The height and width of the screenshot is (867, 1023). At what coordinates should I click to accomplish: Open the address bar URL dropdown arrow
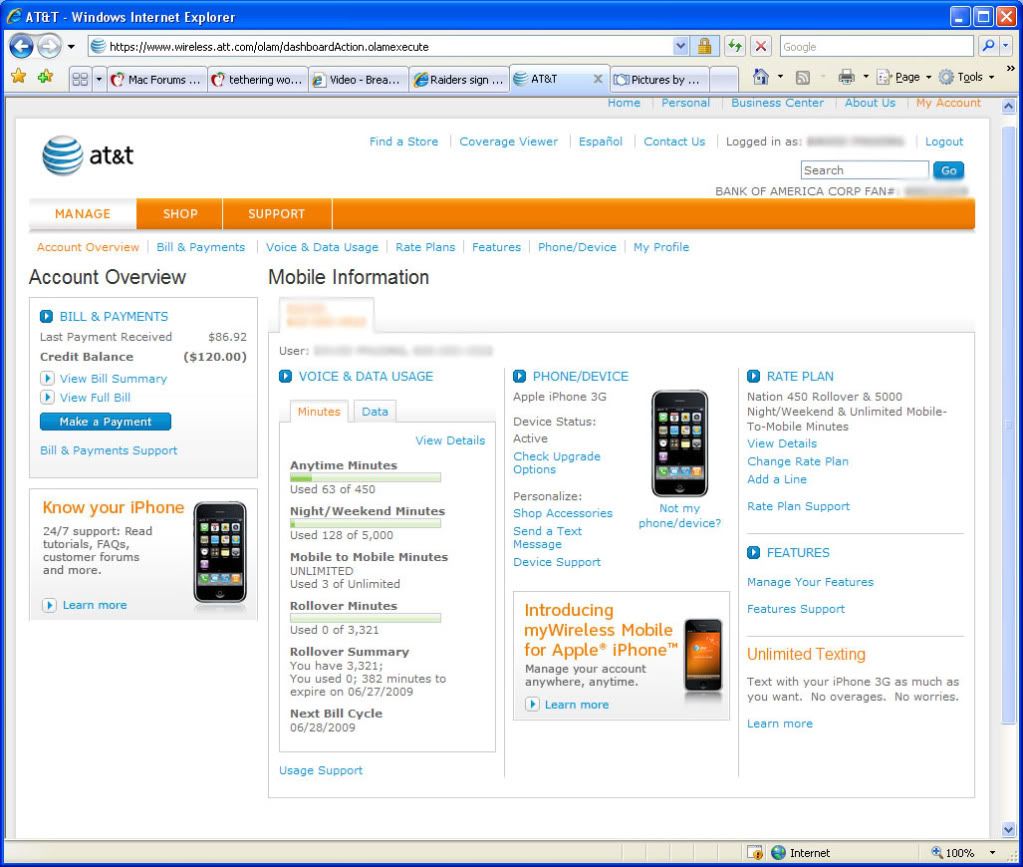pyautogui.click(x=680, y=46)
